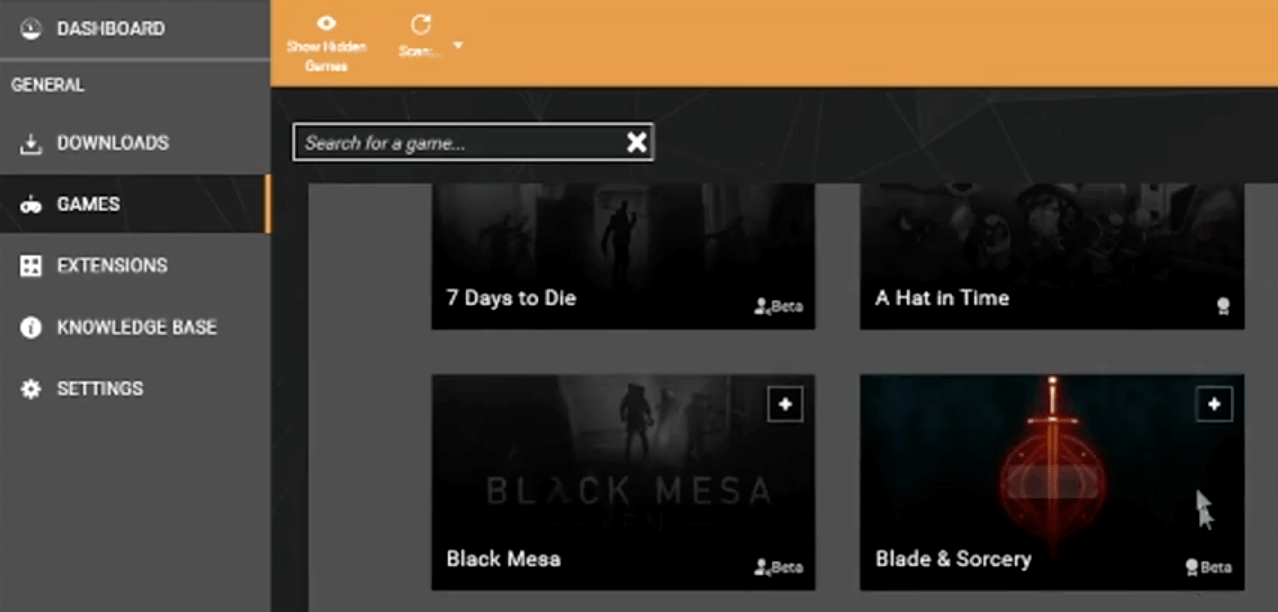Open the Extensions page
1278x612 pixels.
point(135,266)
